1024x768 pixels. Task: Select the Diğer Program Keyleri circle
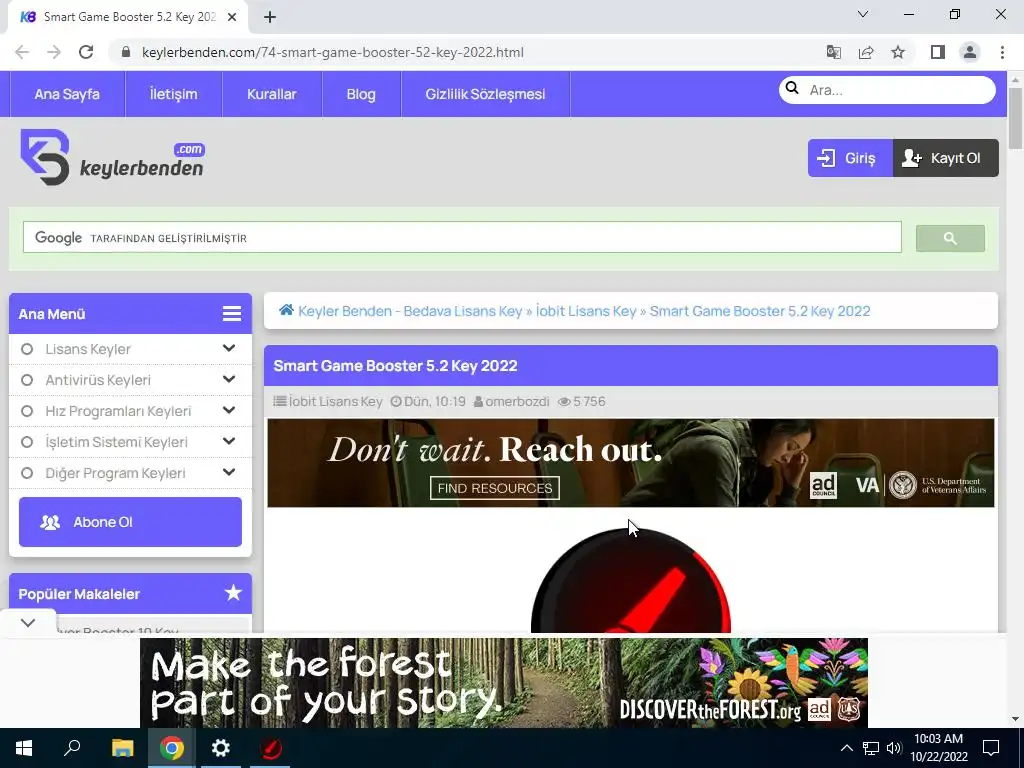(x=27, y=473)
